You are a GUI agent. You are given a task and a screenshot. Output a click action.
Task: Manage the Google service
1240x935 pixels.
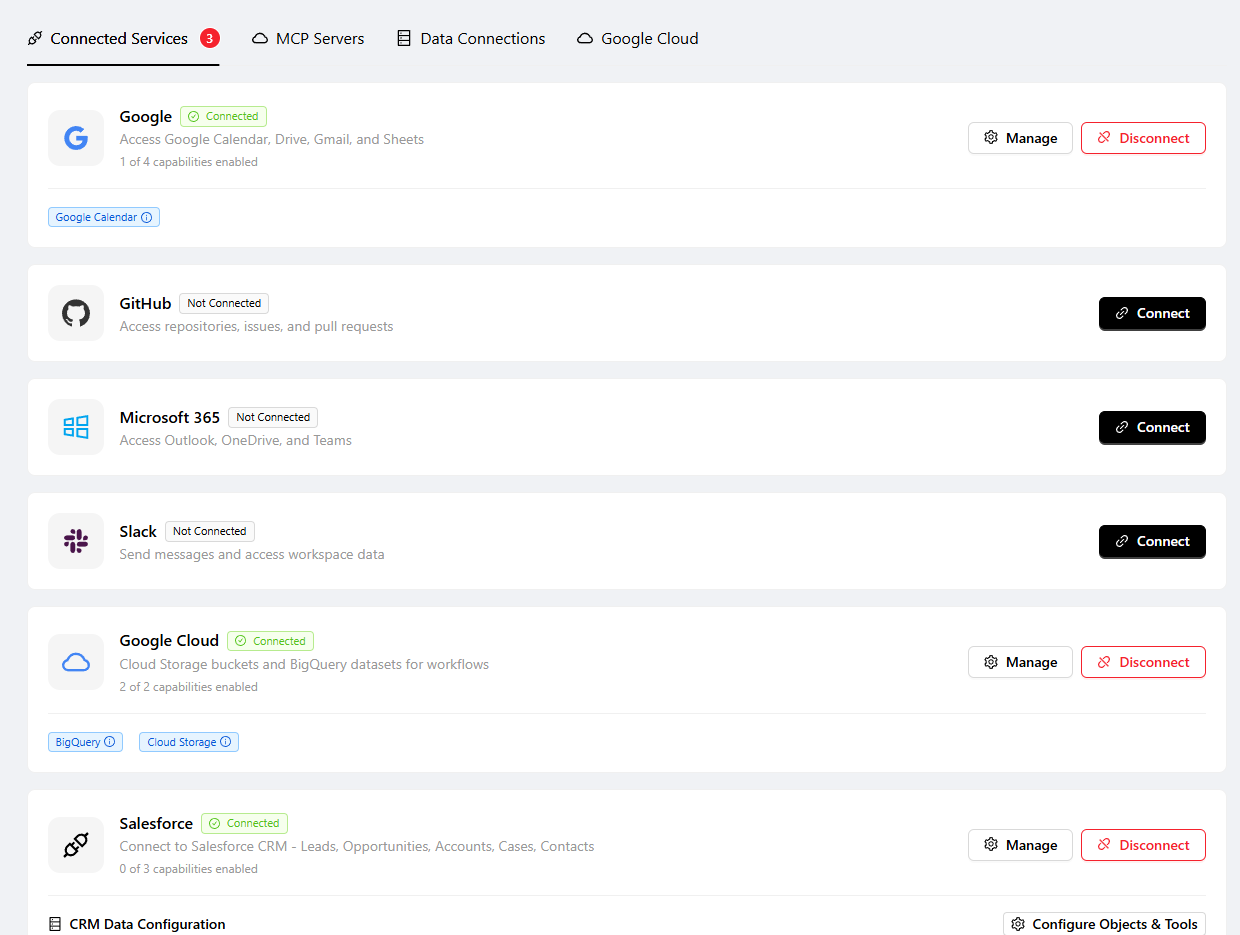pos(1020,138)
